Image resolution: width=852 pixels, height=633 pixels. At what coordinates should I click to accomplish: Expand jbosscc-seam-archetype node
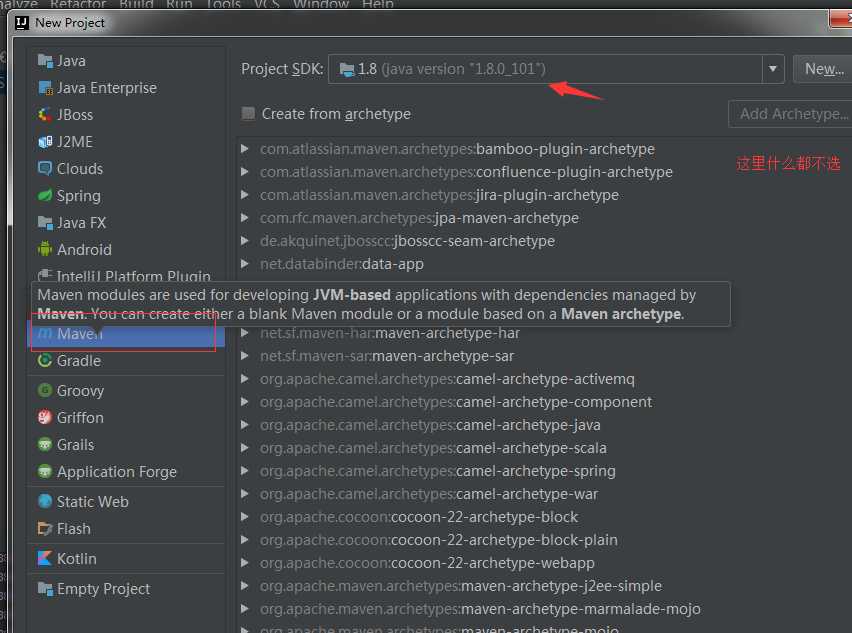[245, 241]
